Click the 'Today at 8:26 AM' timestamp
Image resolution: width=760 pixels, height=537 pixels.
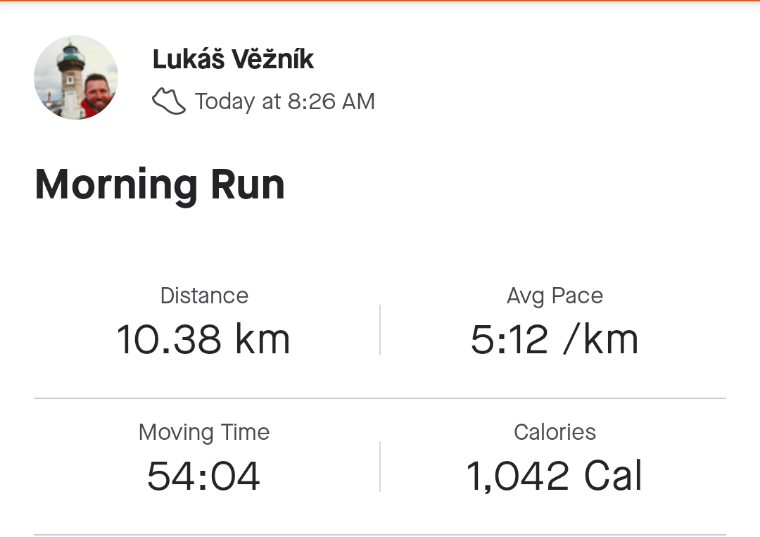coord(285,102)
